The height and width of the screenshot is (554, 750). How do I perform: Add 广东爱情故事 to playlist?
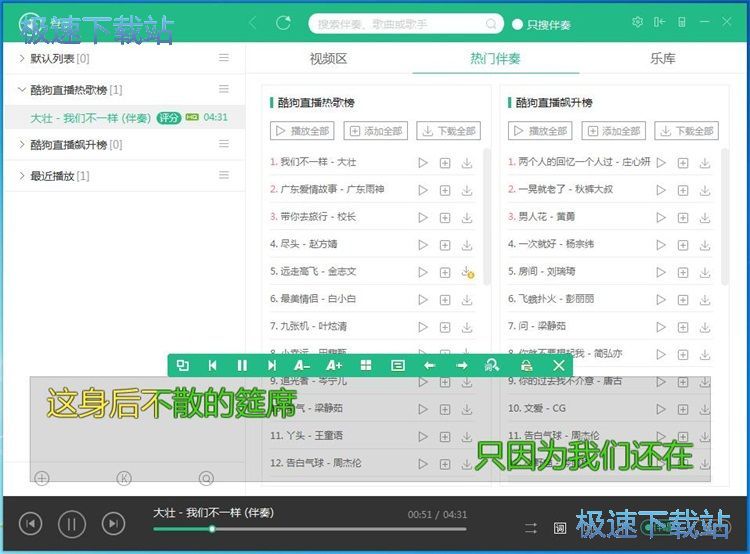445,189
